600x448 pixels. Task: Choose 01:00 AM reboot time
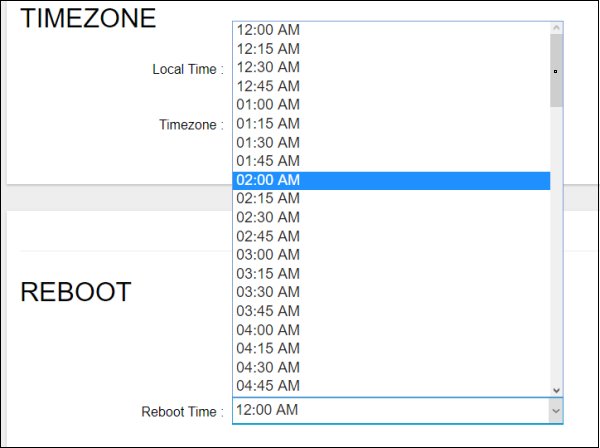[x=391, y=104]
